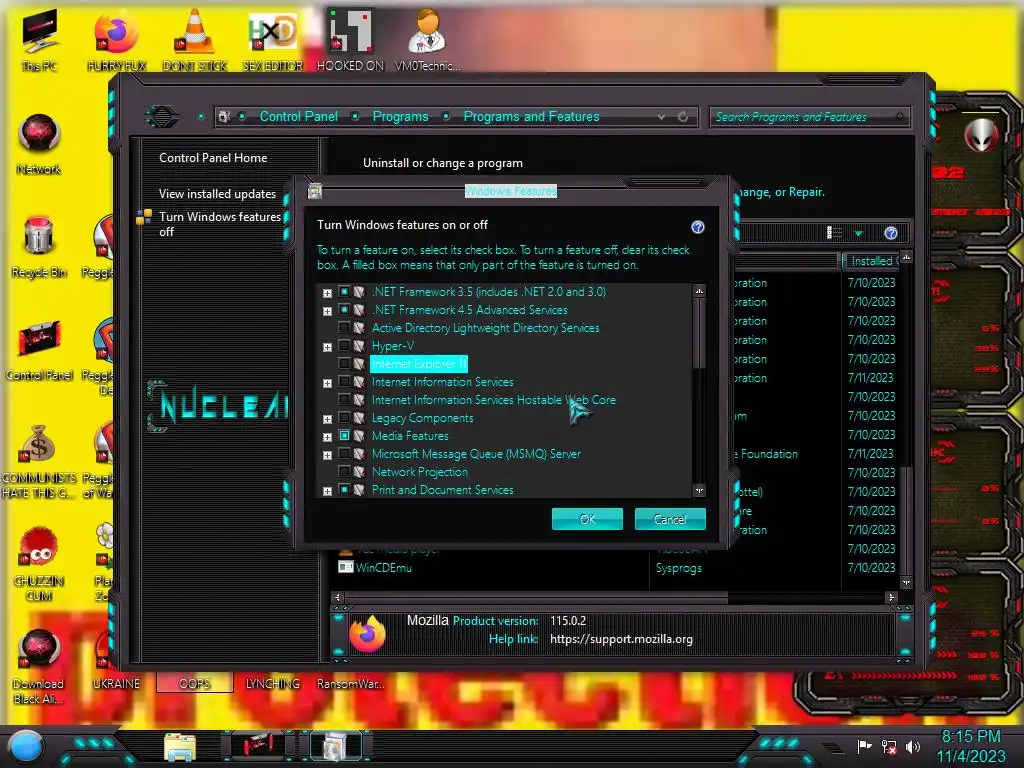Screen dimensions: 1024x768
Task: Click the help icon in Windows Features
Action: tap(698, 227)
